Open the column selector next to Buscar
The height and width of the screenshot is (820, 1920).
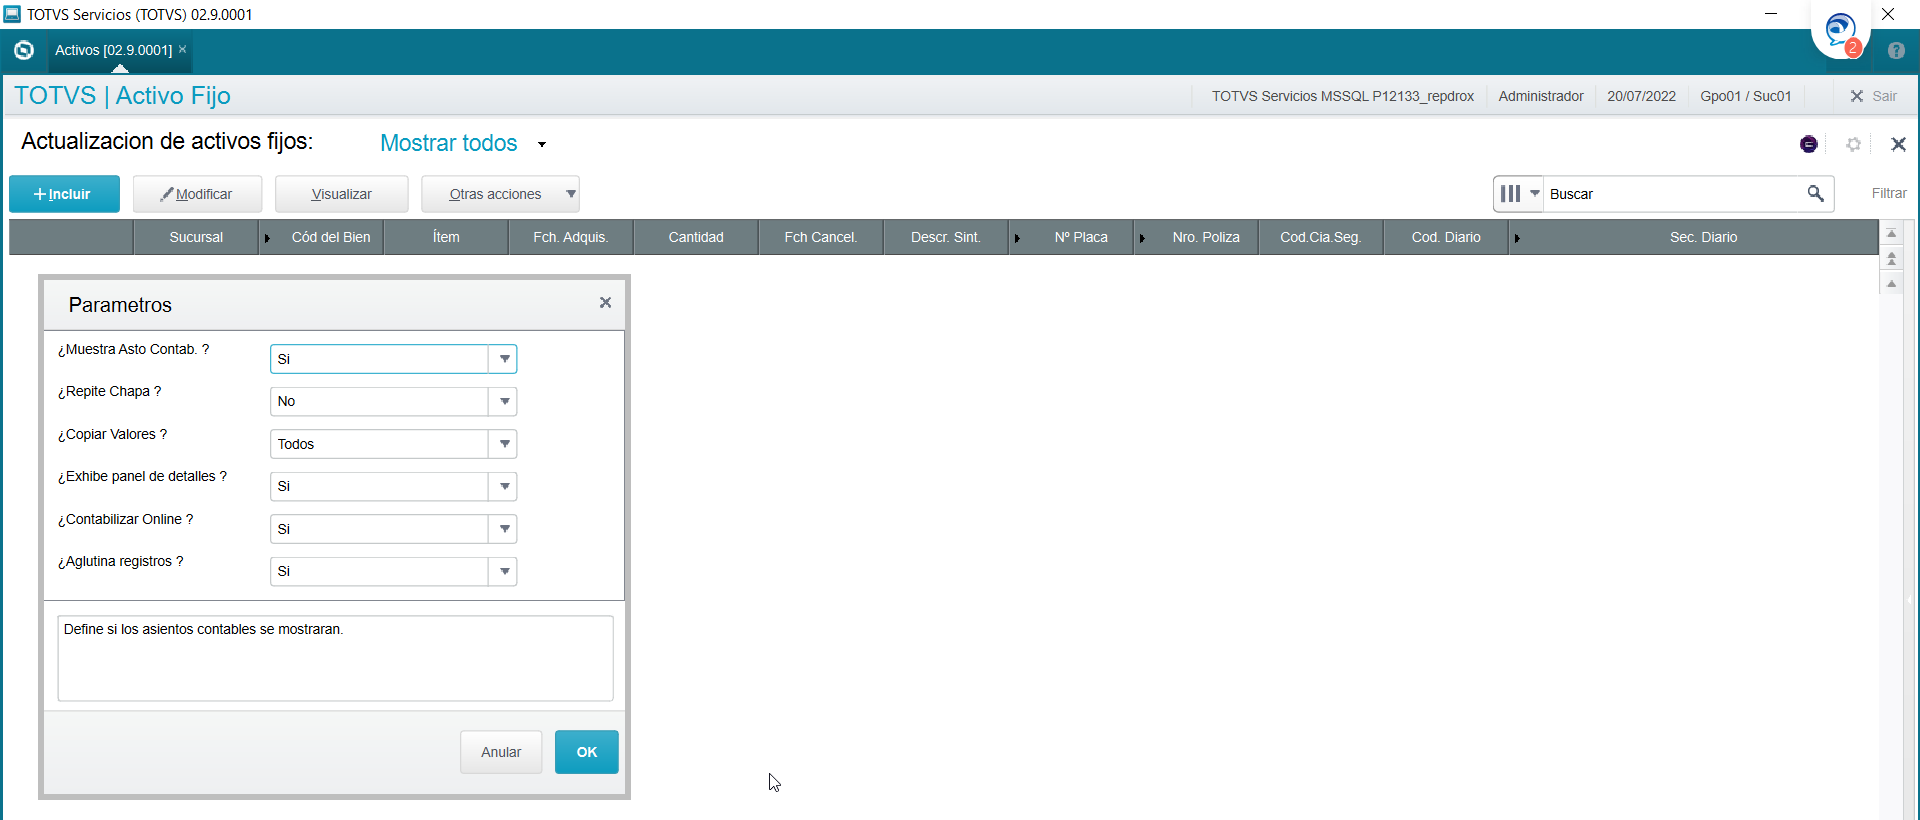tap(1519, 193)
